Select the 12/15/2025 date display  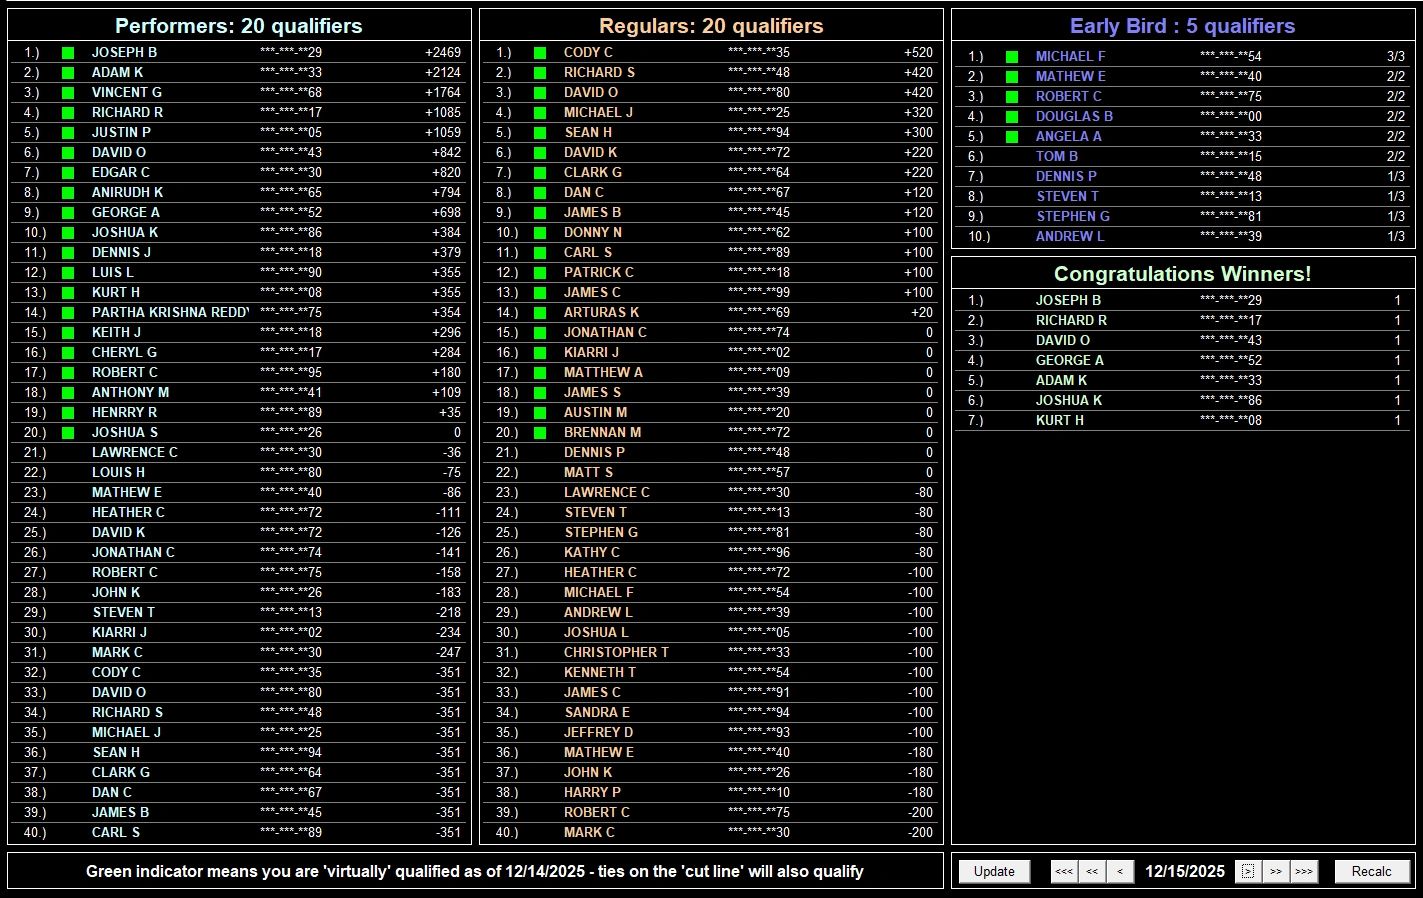click(1184, 871)
